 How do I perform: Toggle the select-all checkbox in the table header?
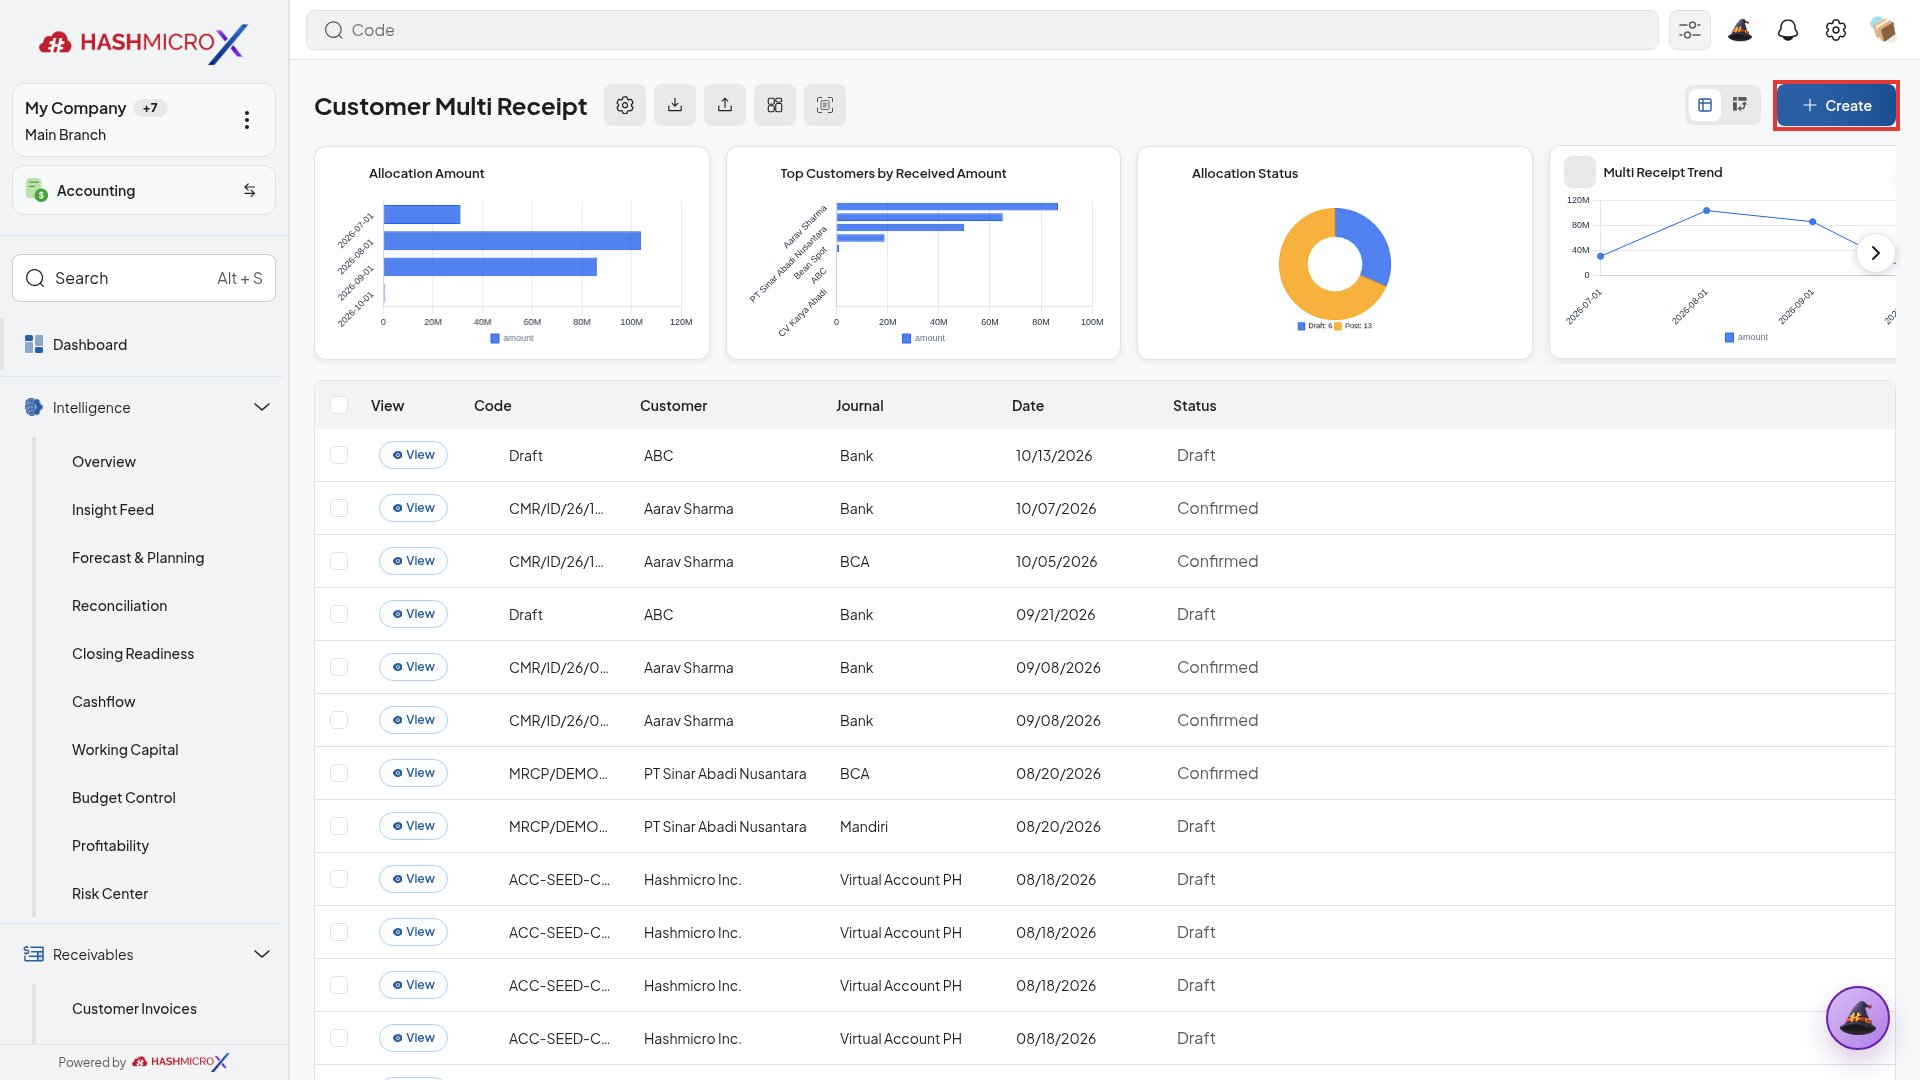[339, 405]
